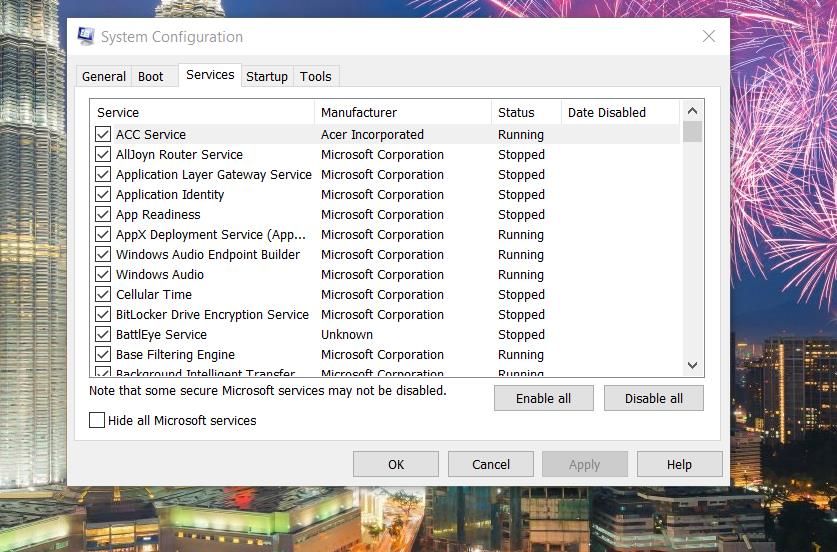The image size is (837, 552).
Task: Enable Hide all Microsoft services checkbox
Action: pos(97,421)
